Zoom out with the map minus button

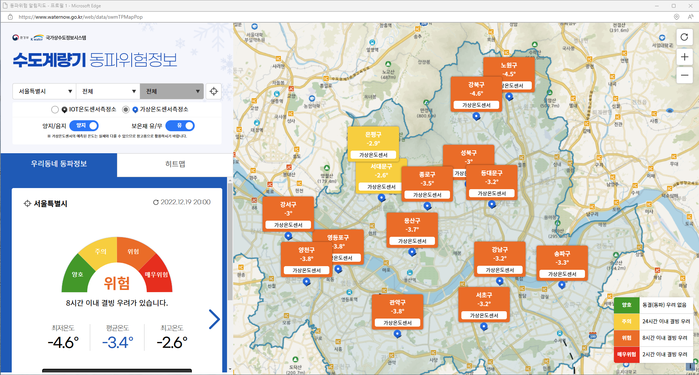click(x=684, y=75)
